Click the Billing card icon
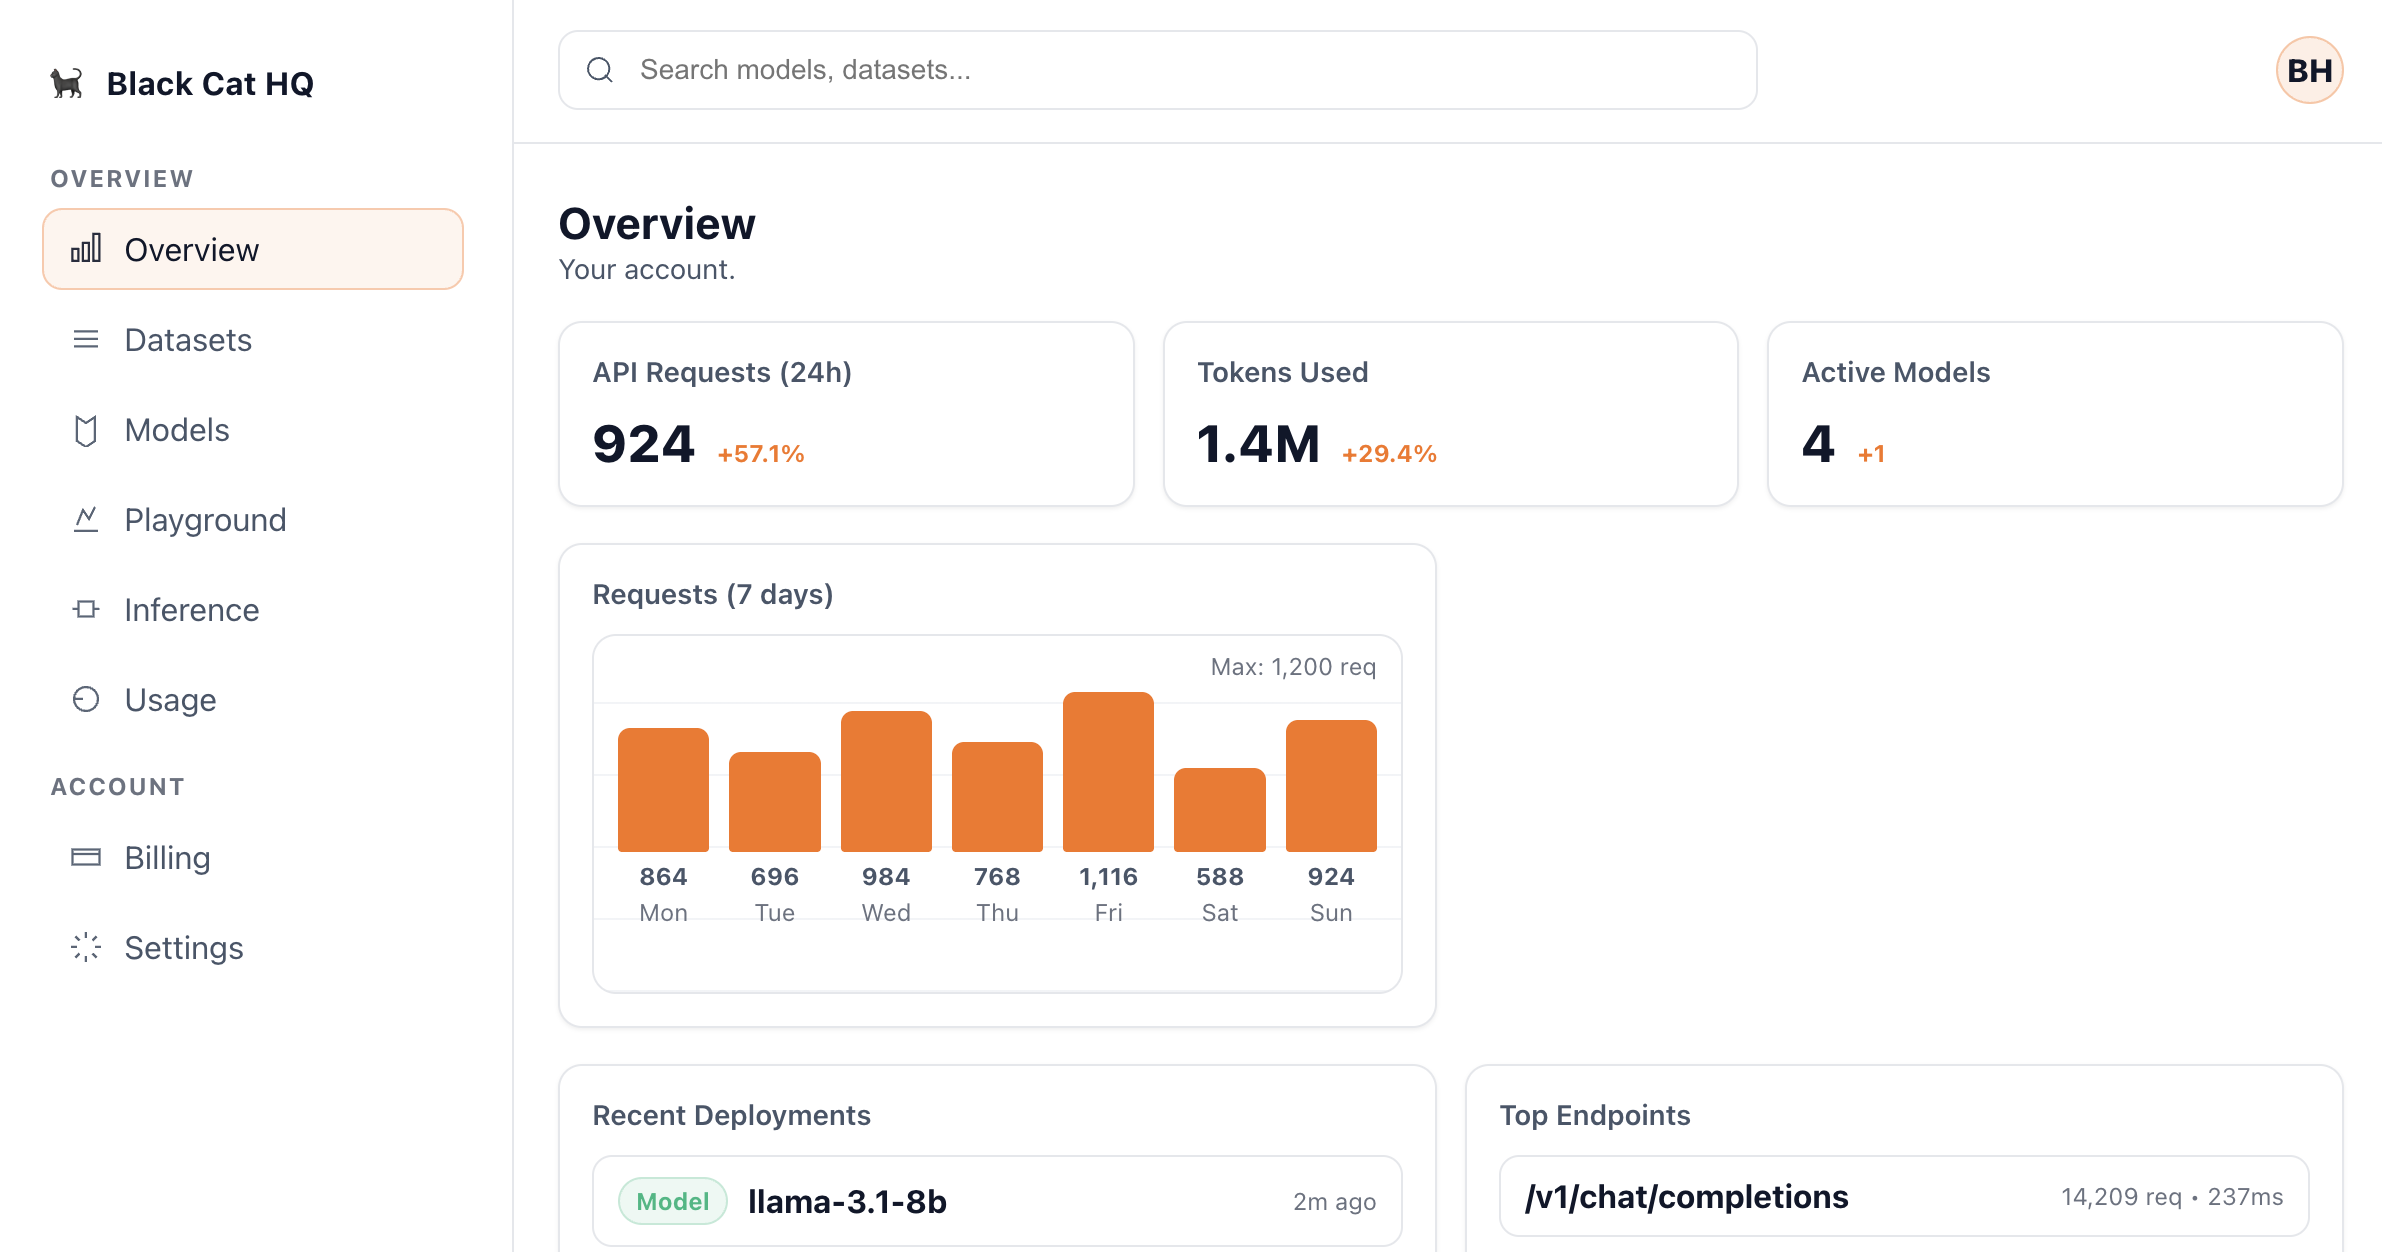 coord(86,858)
